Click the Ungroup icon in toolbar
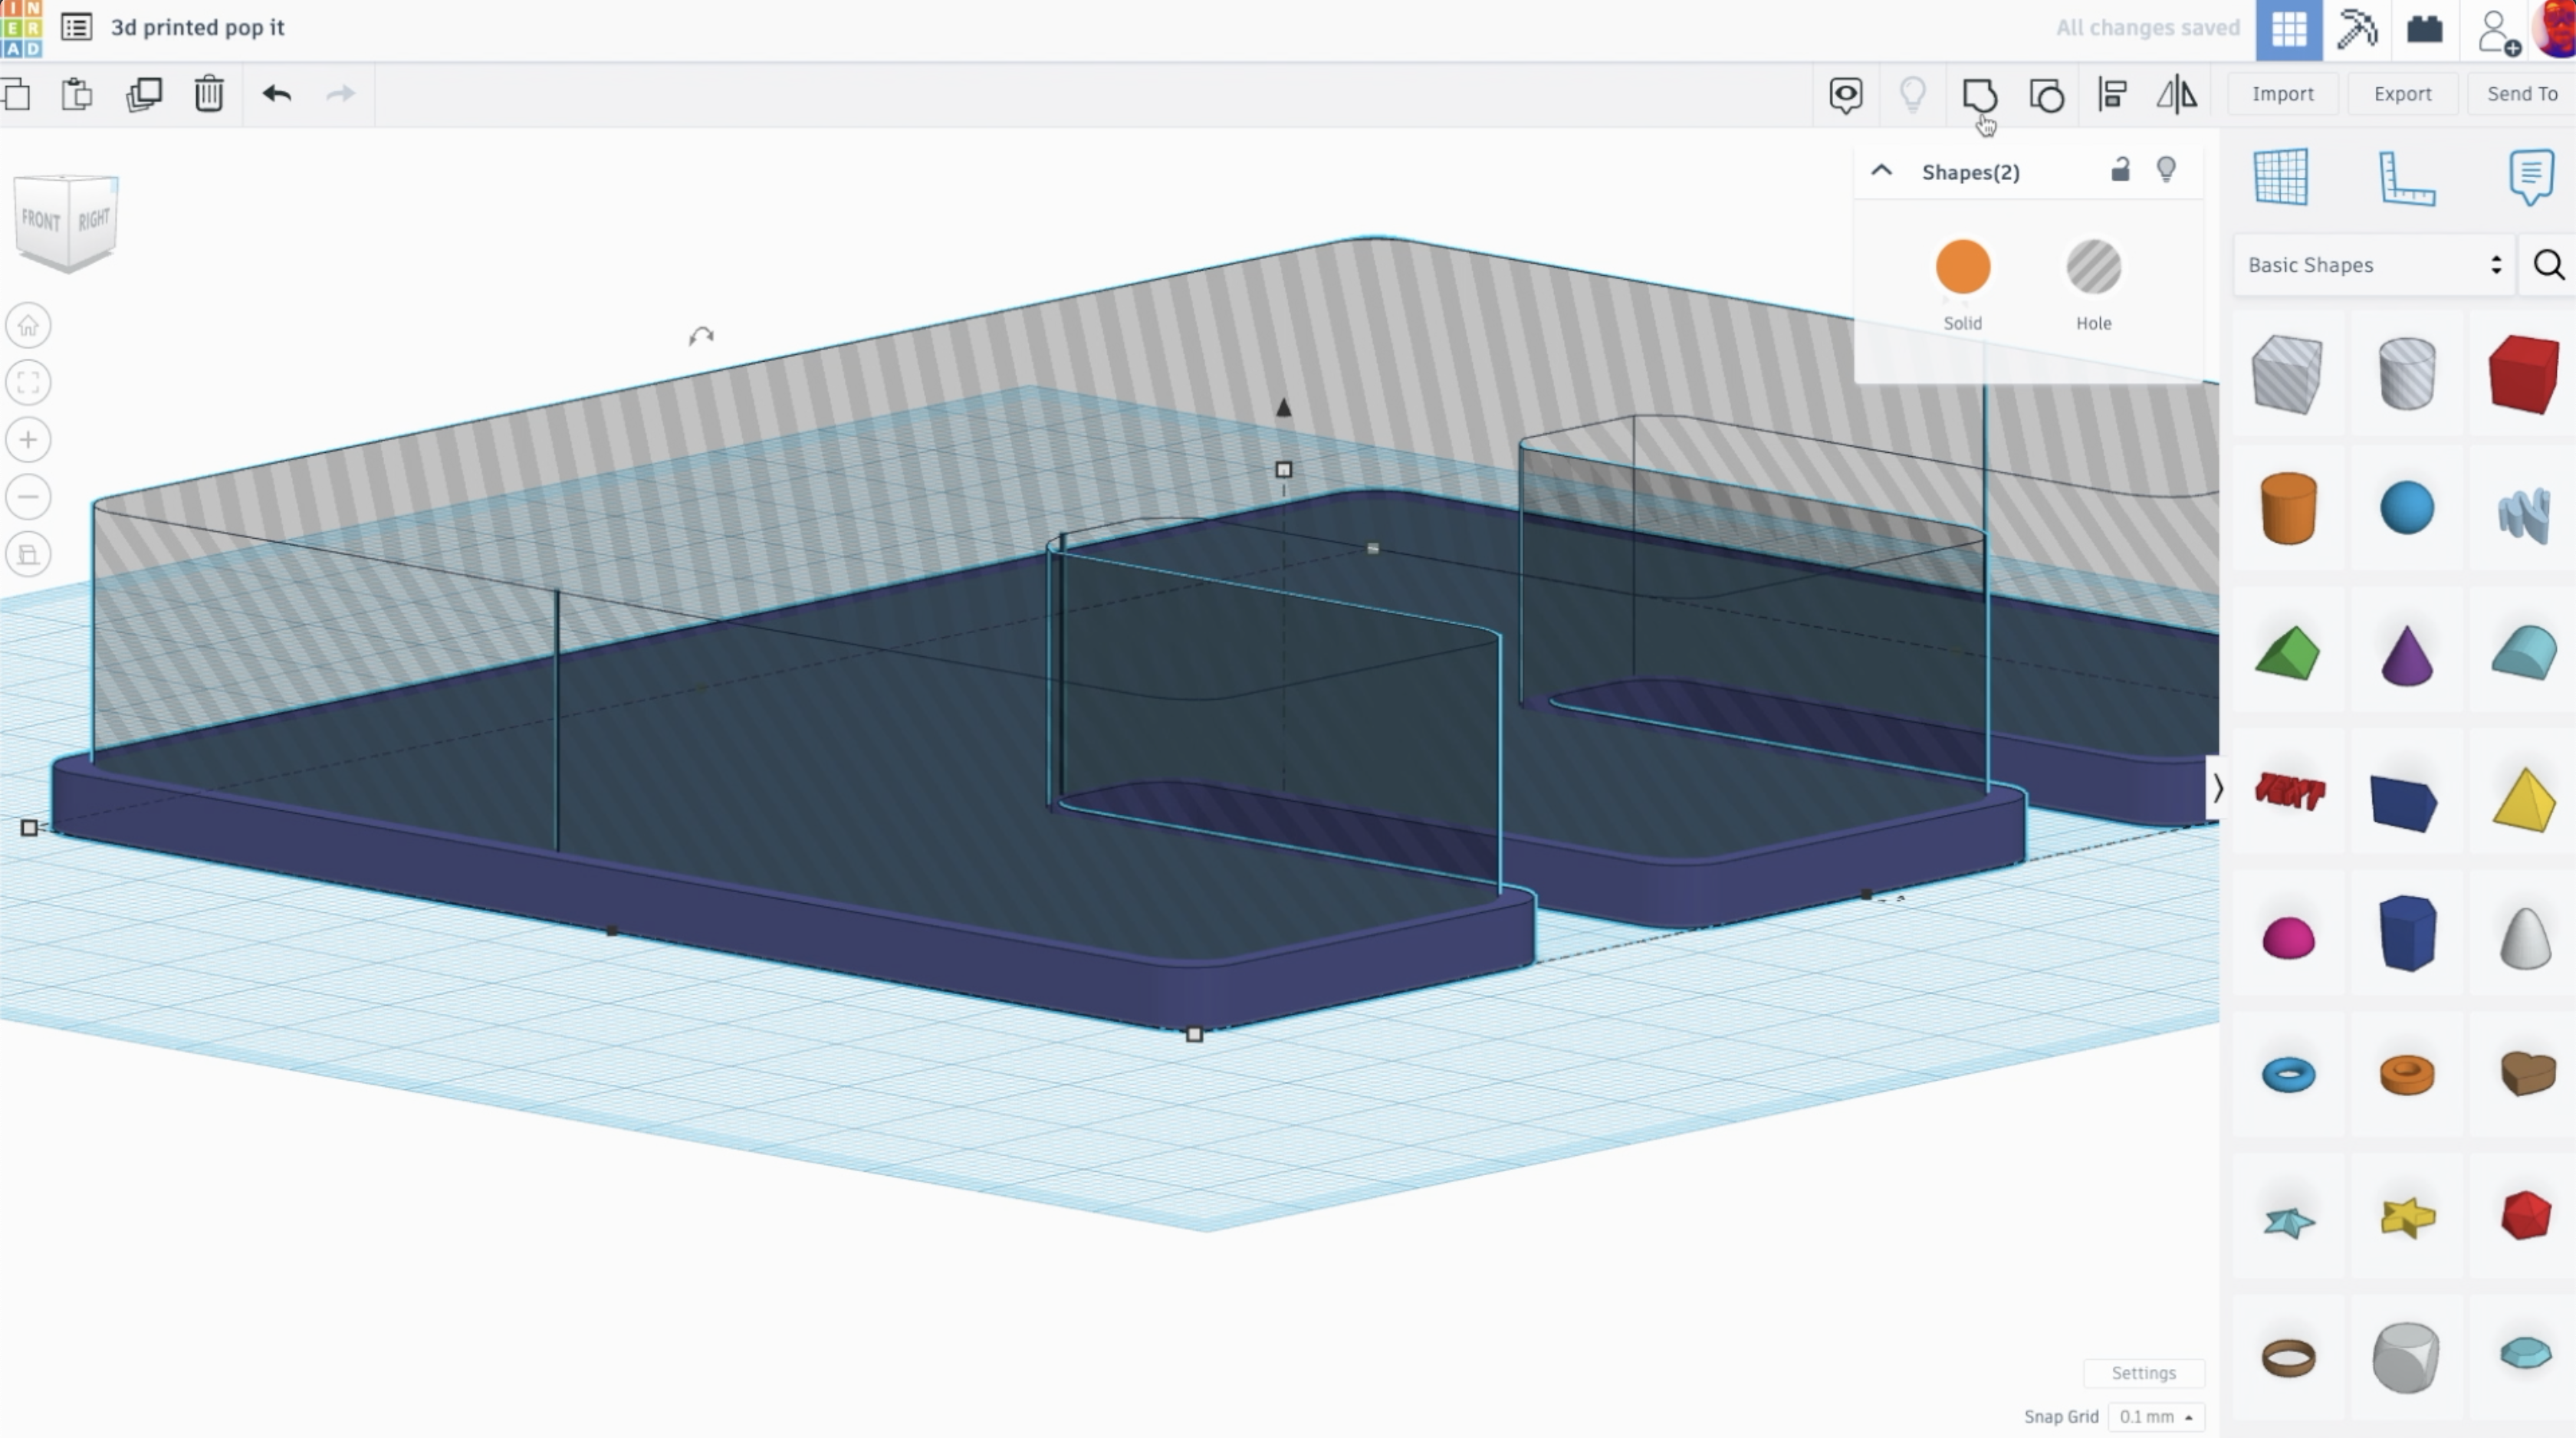Screen dimensions: 2576x1438 click(x=2046, y=95)
